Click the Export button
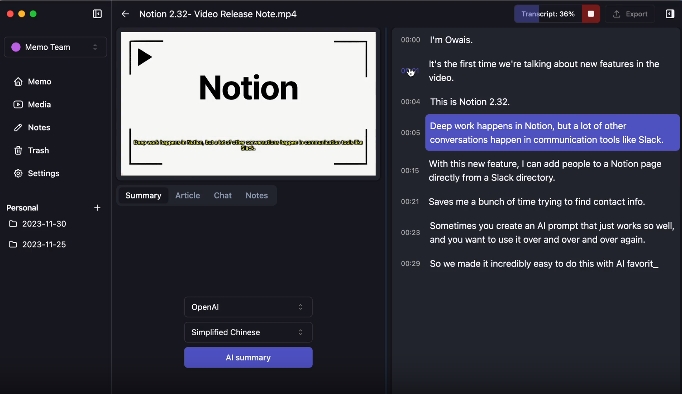Viewport: 682px width, 394px height. (x=630, y=14)
